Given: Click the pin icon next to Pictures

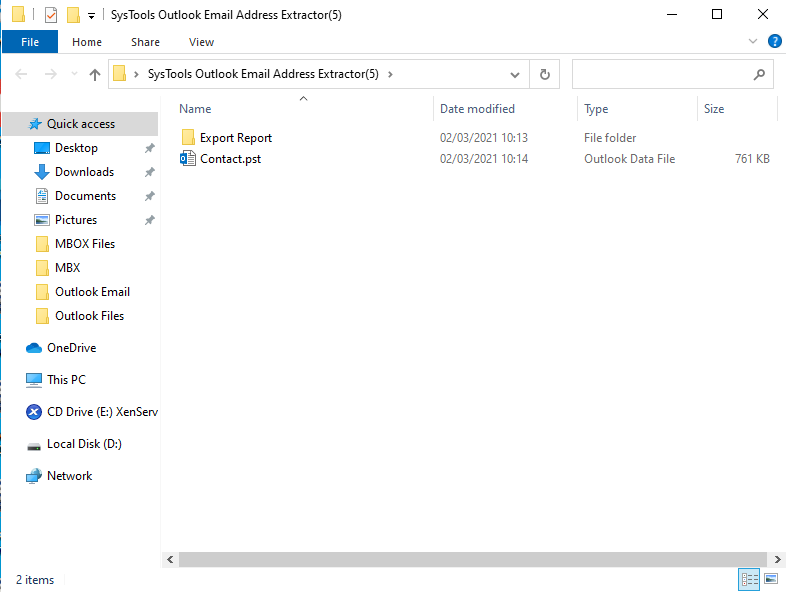Looking at the screenshot, I should pyautogui.click(x=150, y=220).
